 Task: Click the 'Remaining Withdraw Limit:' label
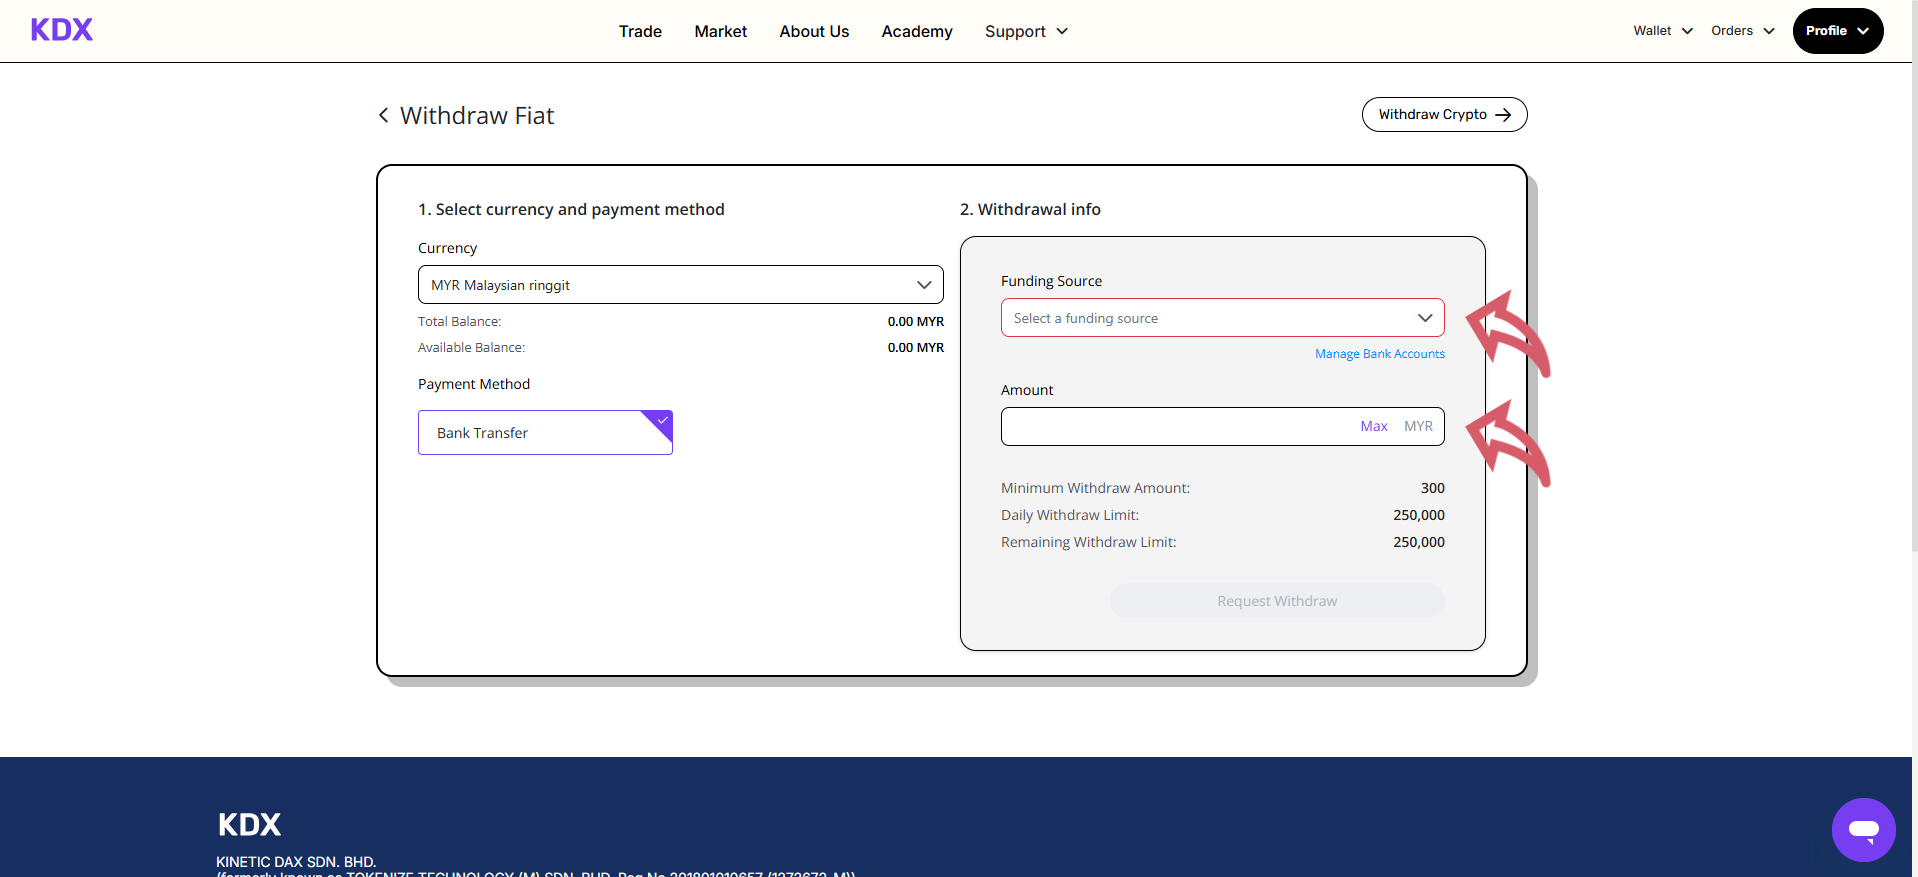[x=1088, y=542]
